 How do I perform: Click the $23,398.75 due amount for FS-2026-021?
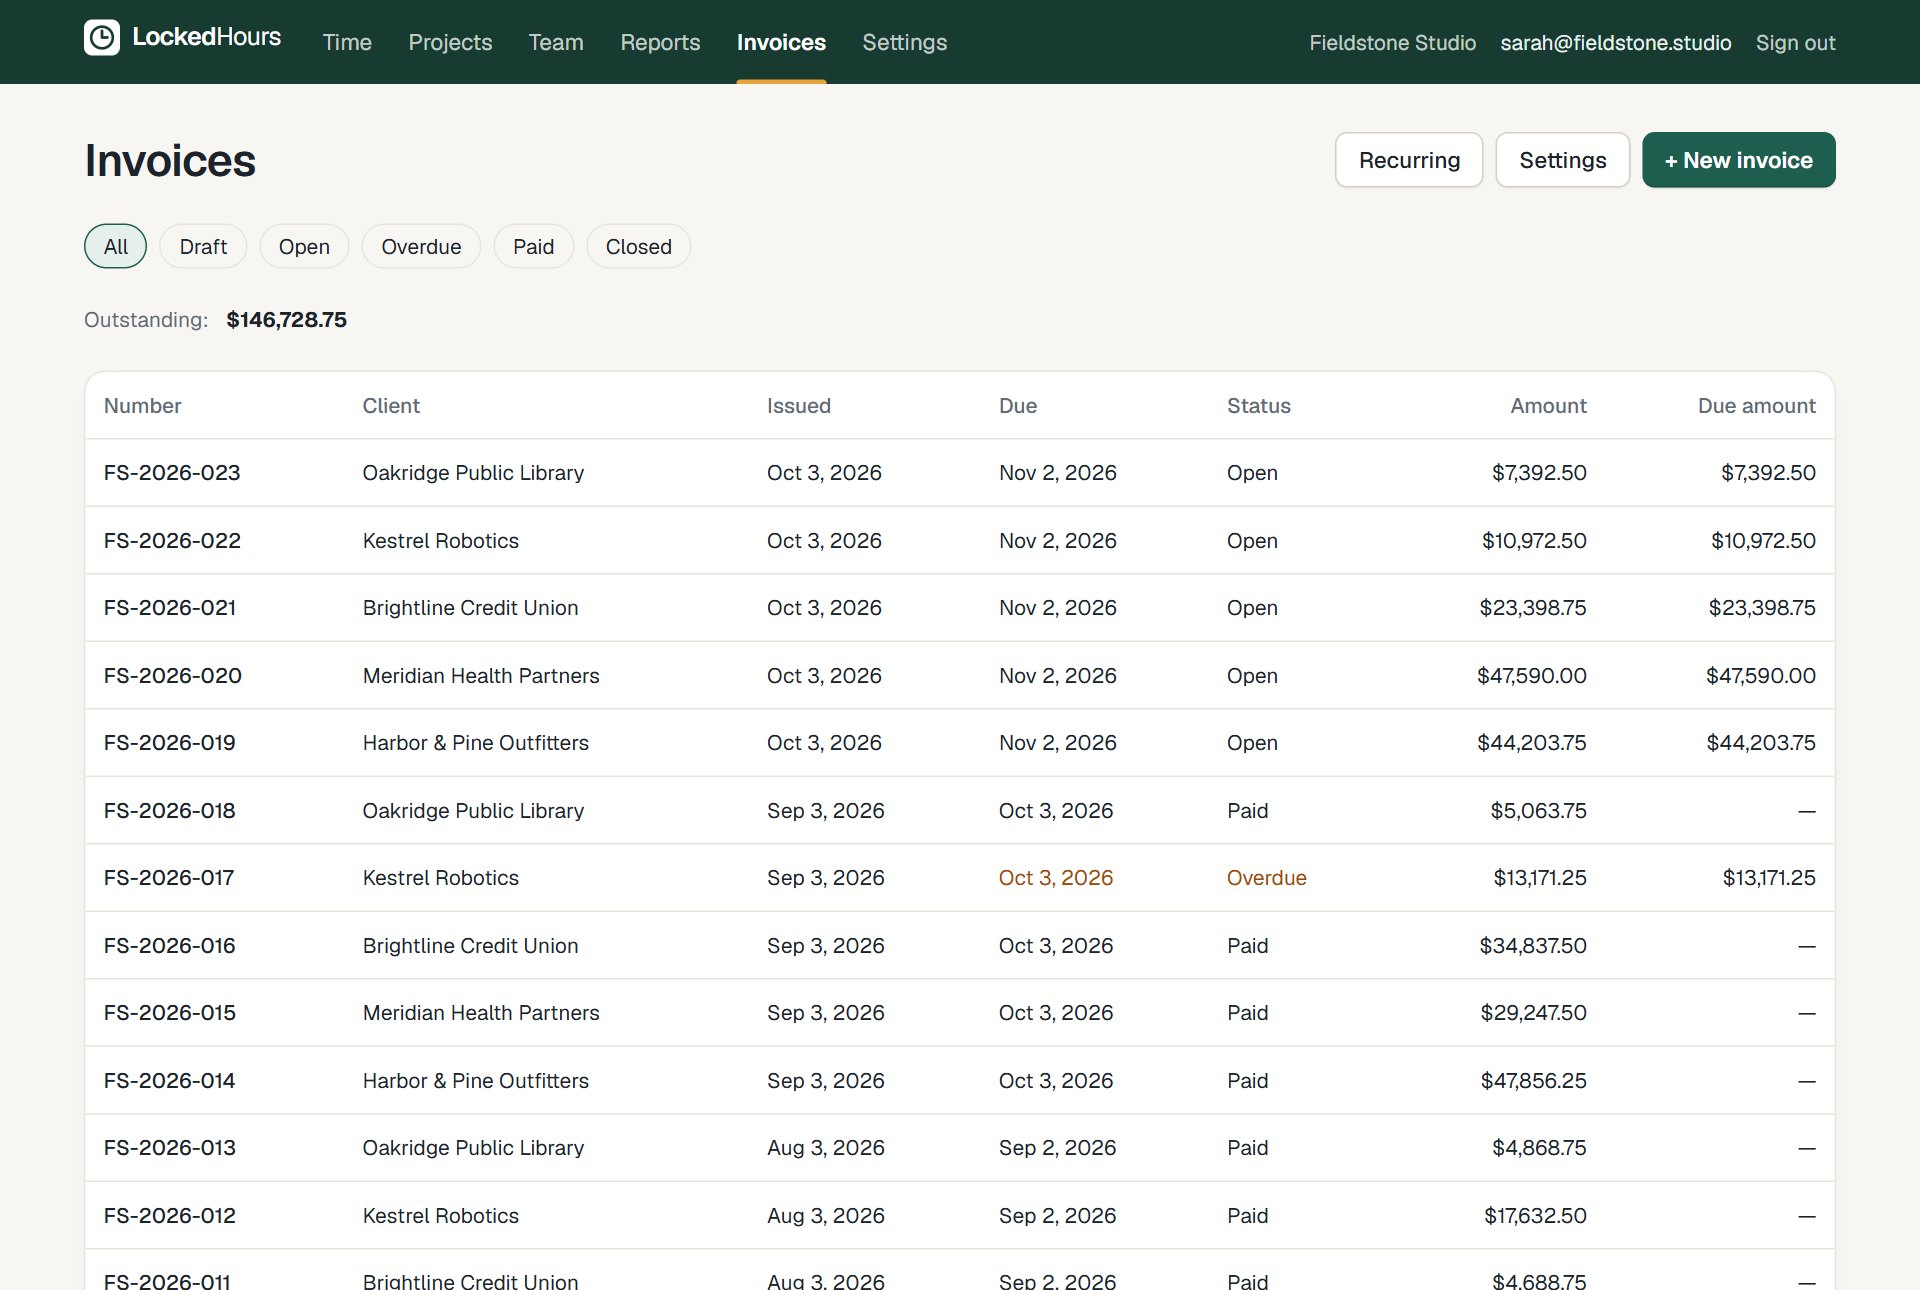[x=1762, y=608]
